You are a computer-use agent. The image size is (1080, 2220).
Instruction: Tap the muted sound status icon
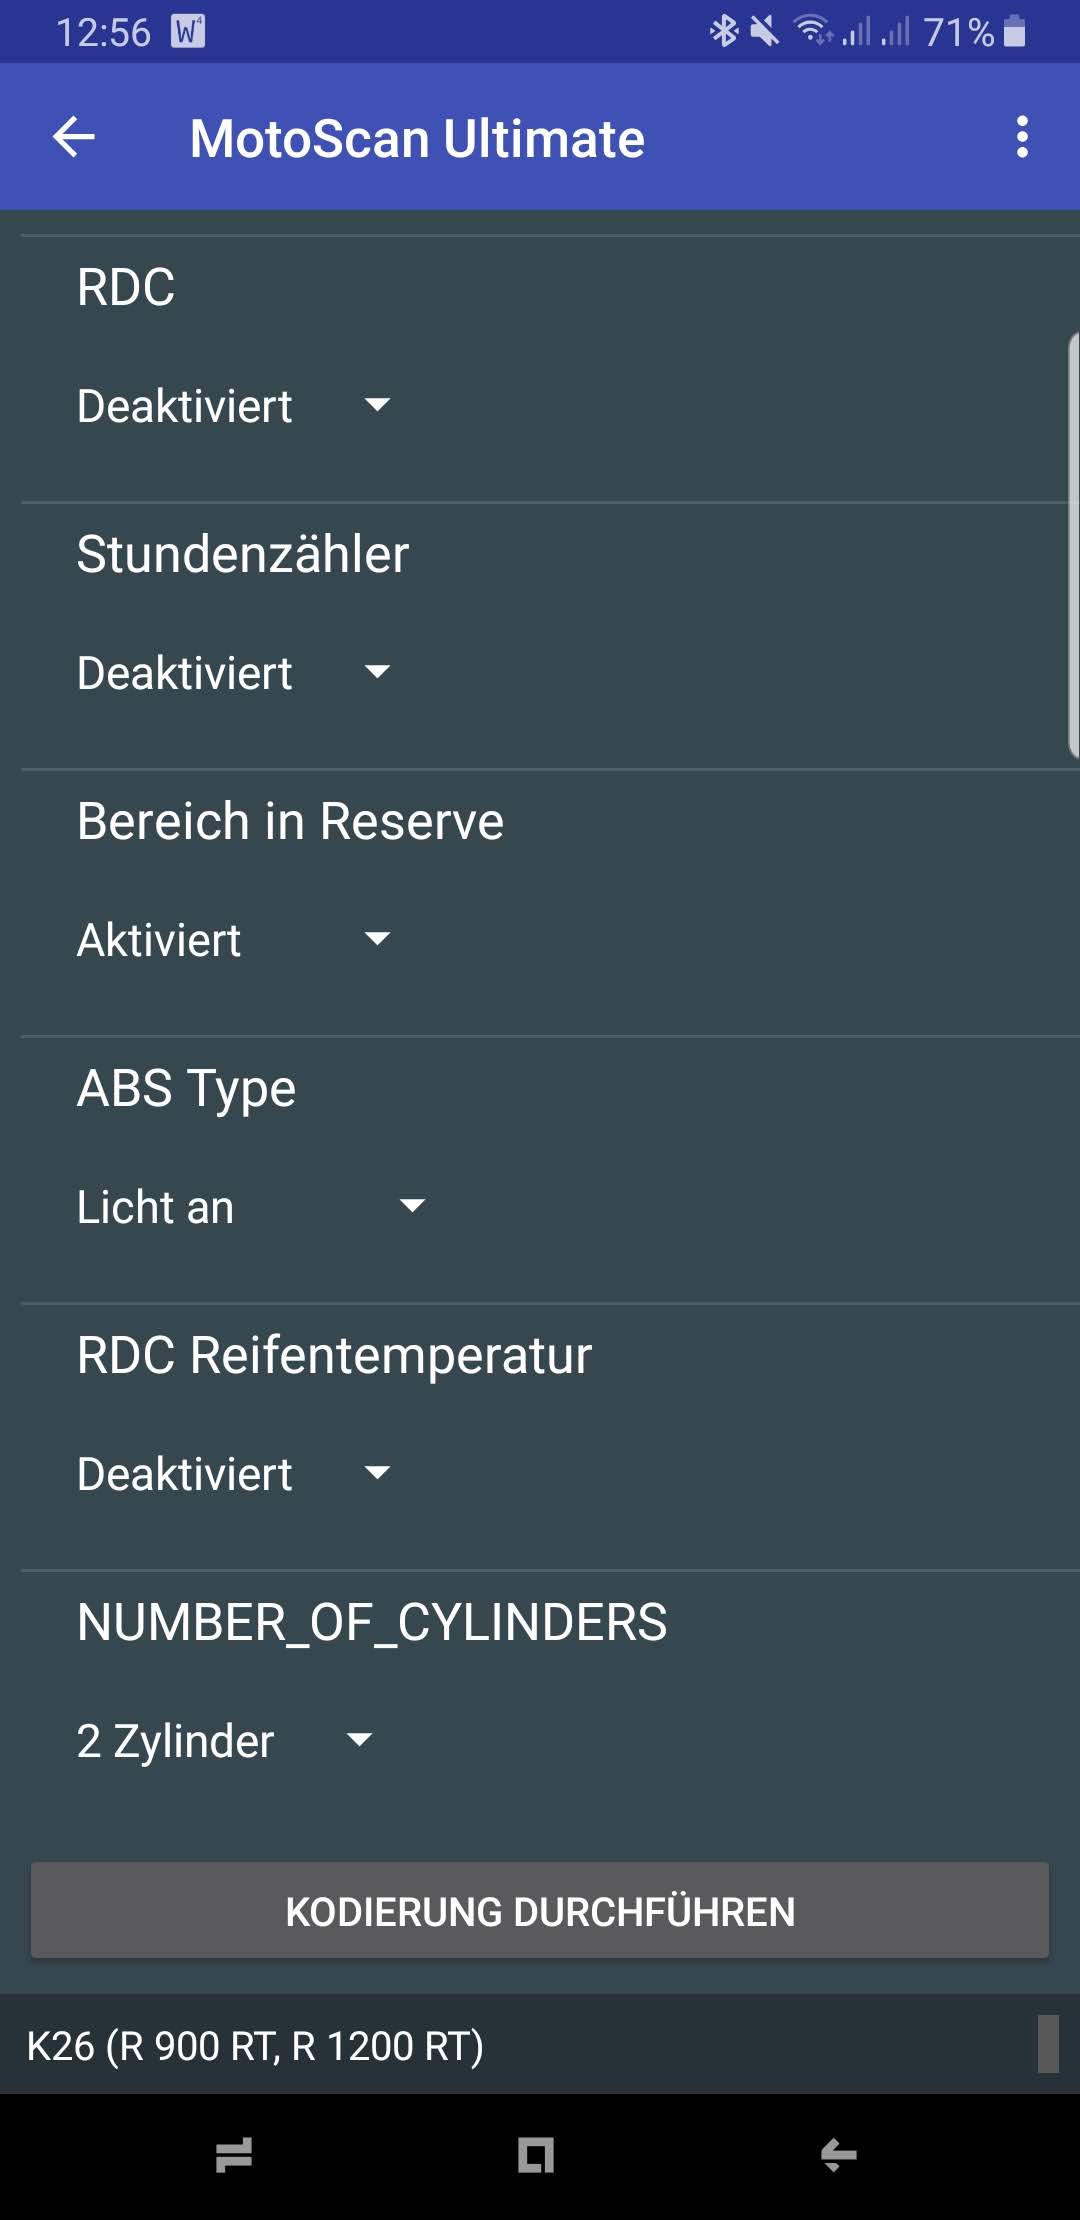(765, 32)
